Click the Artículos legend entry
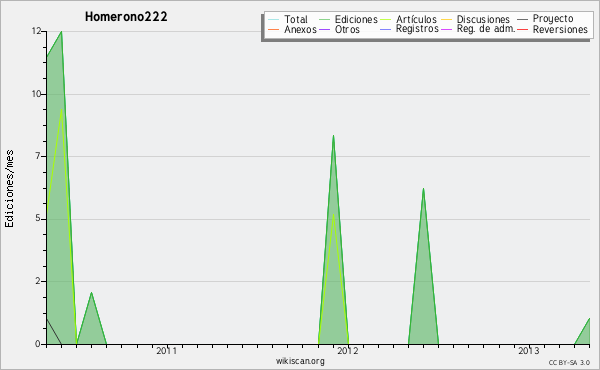 (408, 19)
